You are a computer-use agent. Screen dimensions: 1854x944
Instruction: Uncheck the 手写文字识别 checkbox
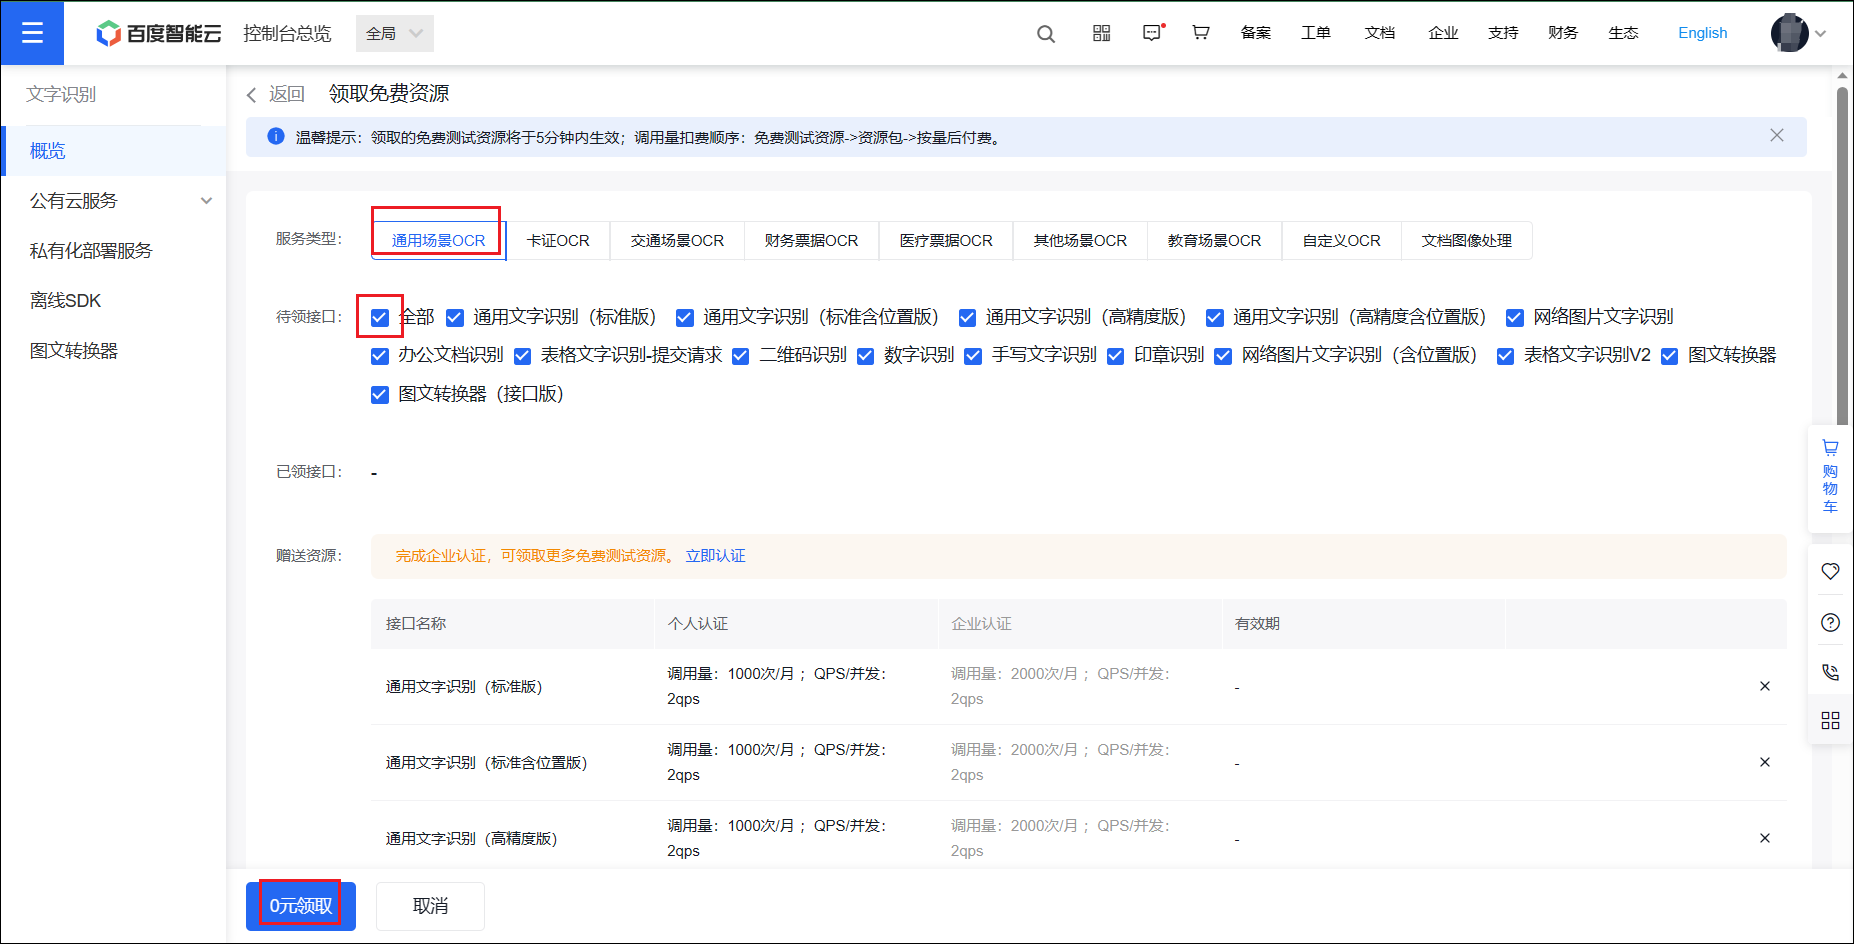point(973,357)
